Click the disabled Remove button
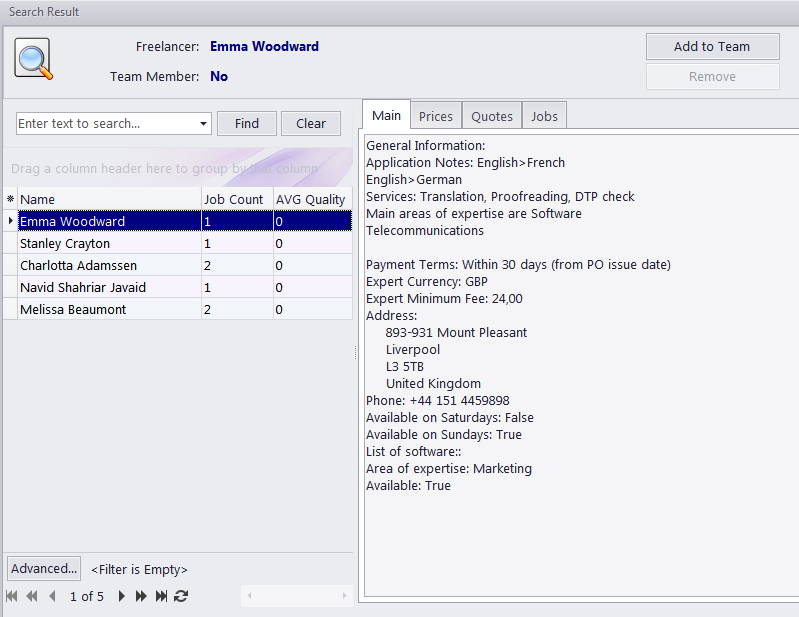799x617 pixels. coord(712,76)
